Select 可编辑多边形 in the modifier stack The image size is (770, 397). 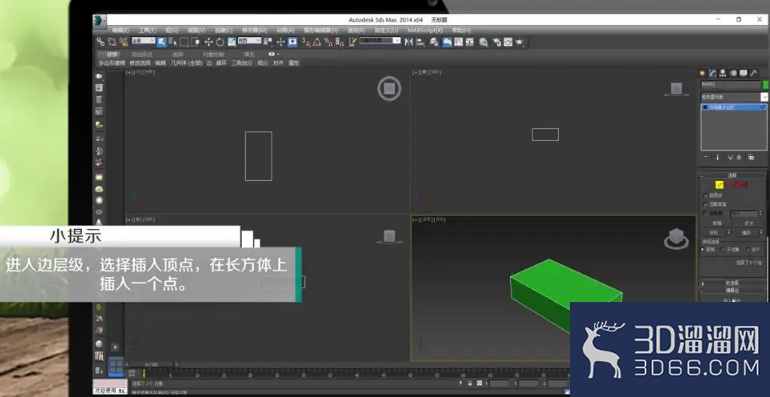pyautogui.click(x=734, y=107)
